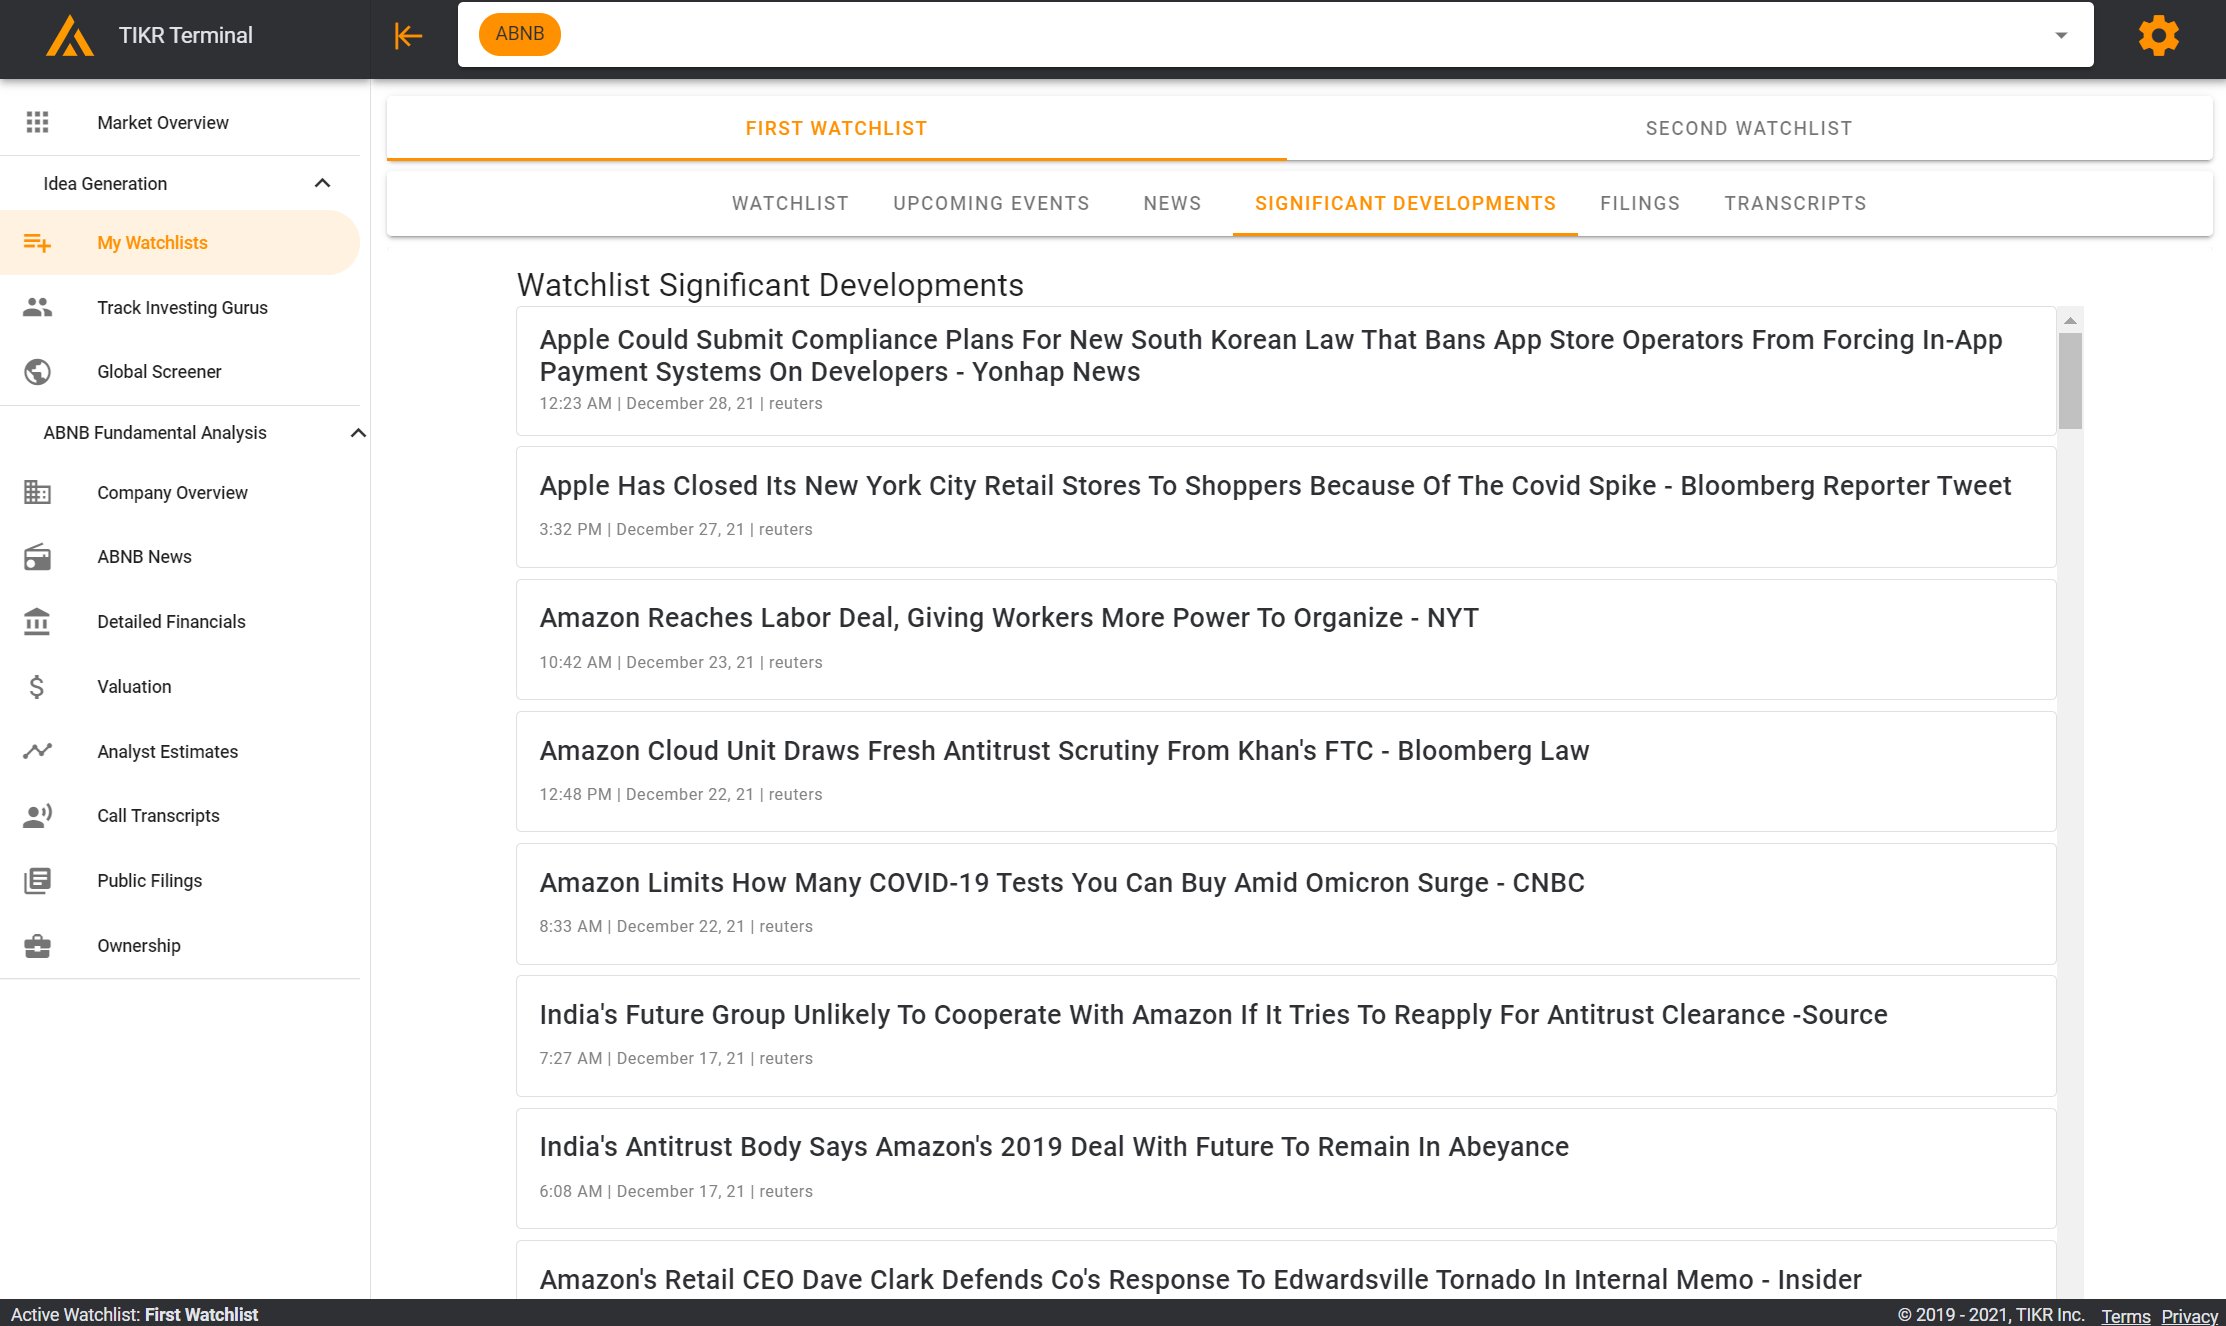The width and height of the screenshot is (2226, 1326).
Task: Click 'Active Watchlist: First Watchlist' status text
Action: pyautogui.click(x=134, y=1314)
